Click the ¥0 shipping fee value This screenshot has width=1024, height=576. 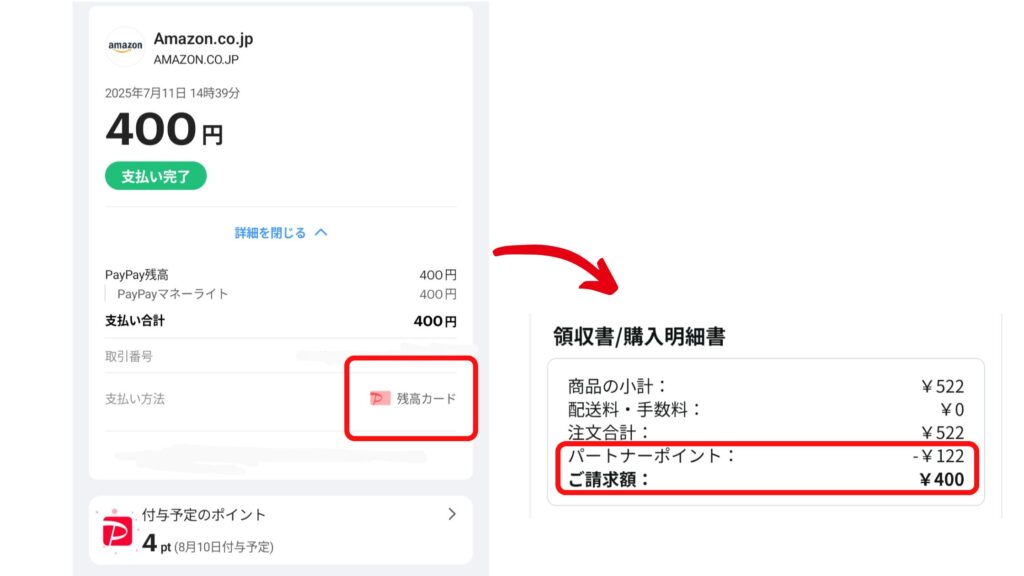[x=952, y=409]
